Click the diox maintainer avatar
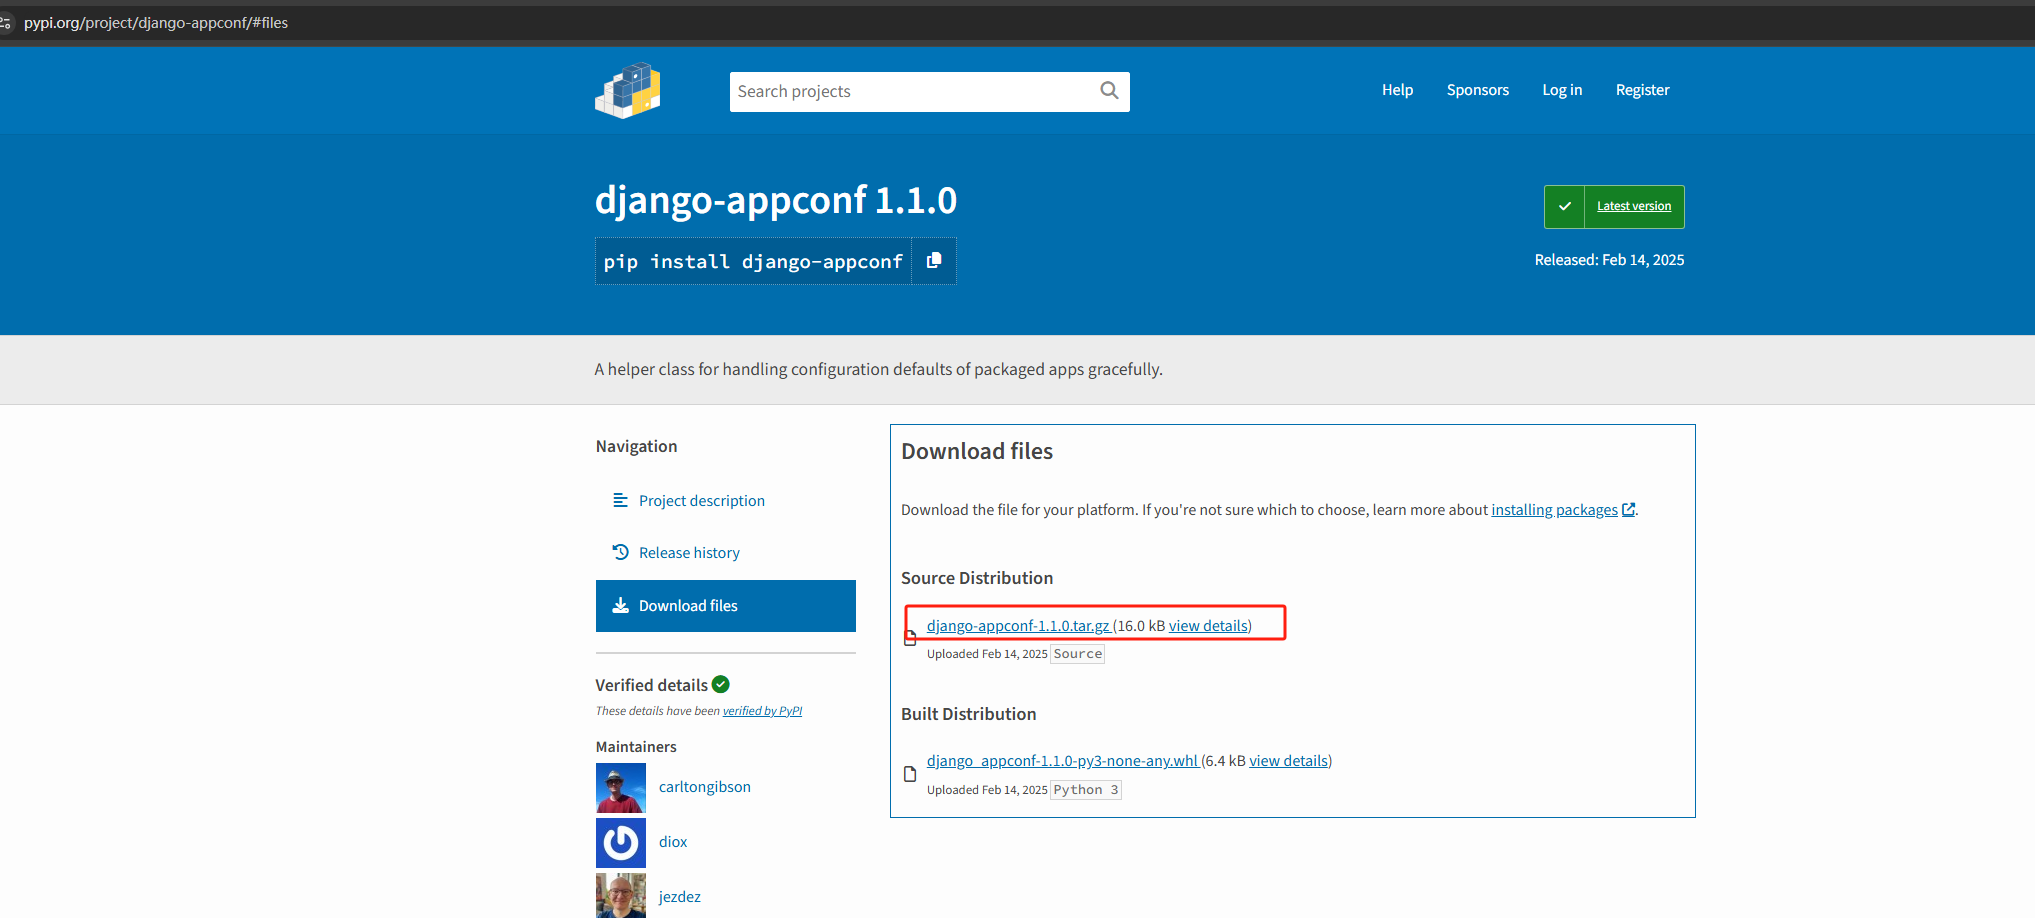 pos(621,843)
